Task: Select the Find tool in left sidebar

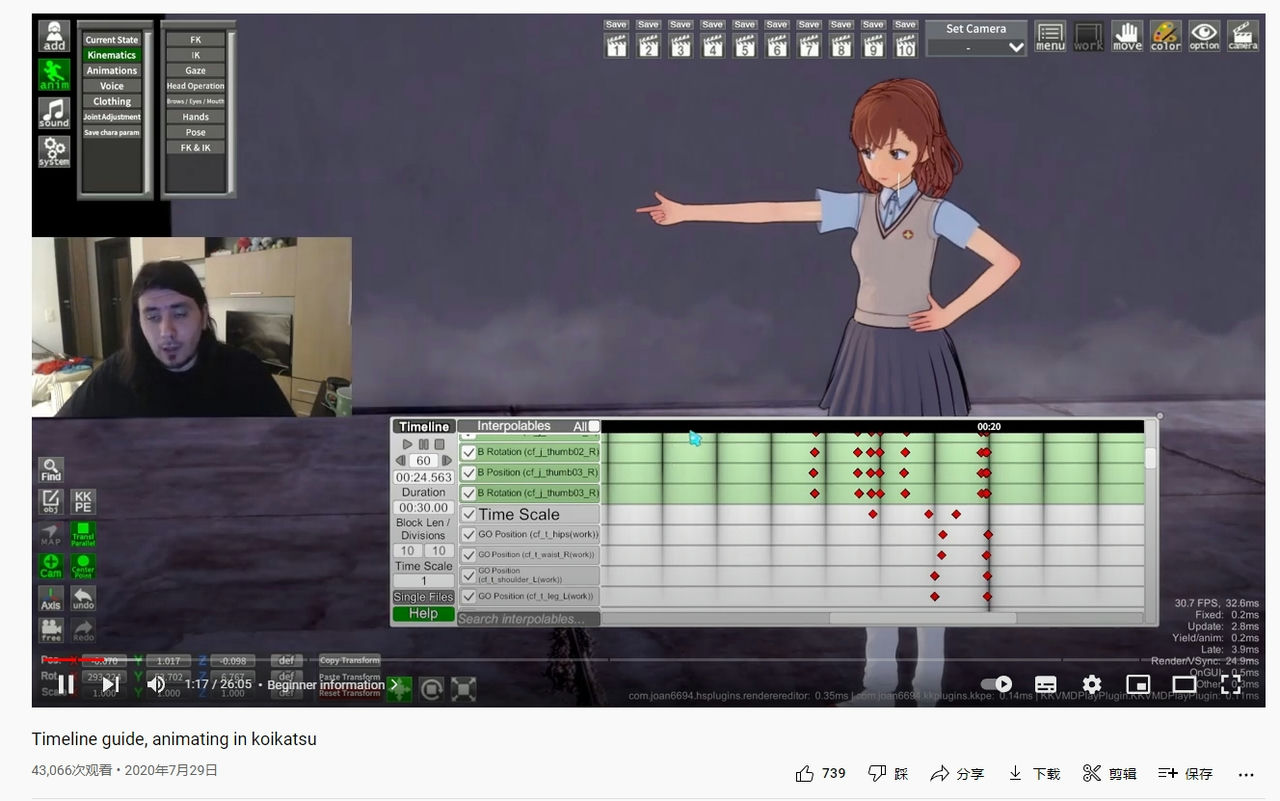Action: click(50, 469)
